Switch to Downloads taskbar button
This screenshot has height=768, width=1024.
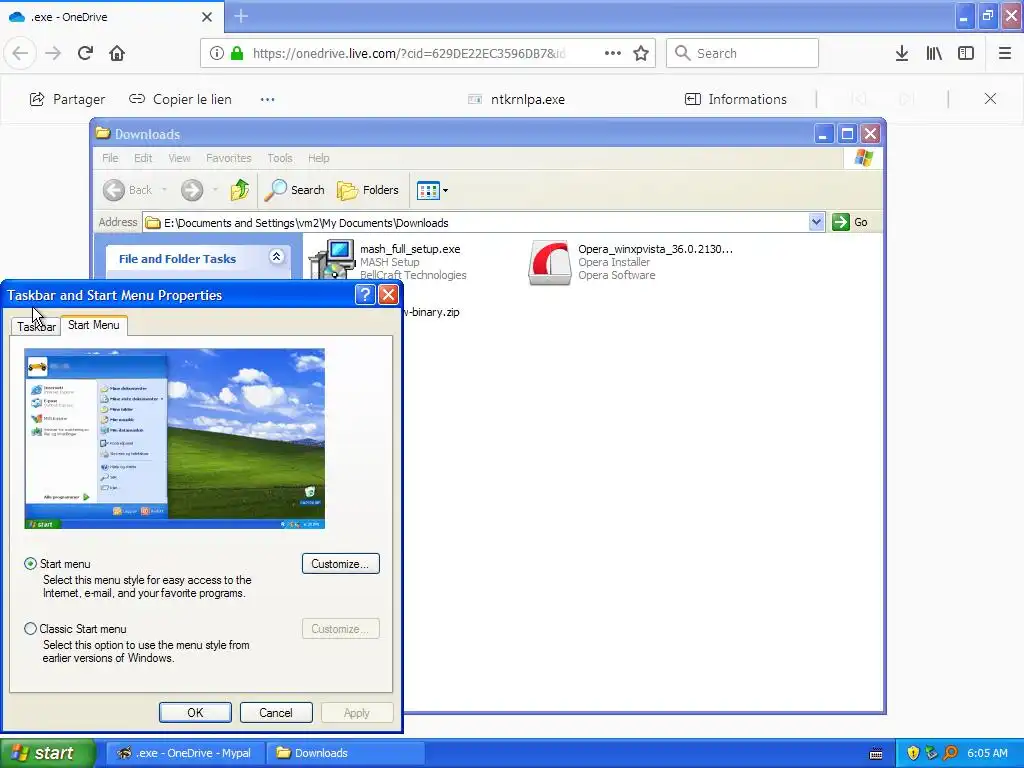coord(347,753)
